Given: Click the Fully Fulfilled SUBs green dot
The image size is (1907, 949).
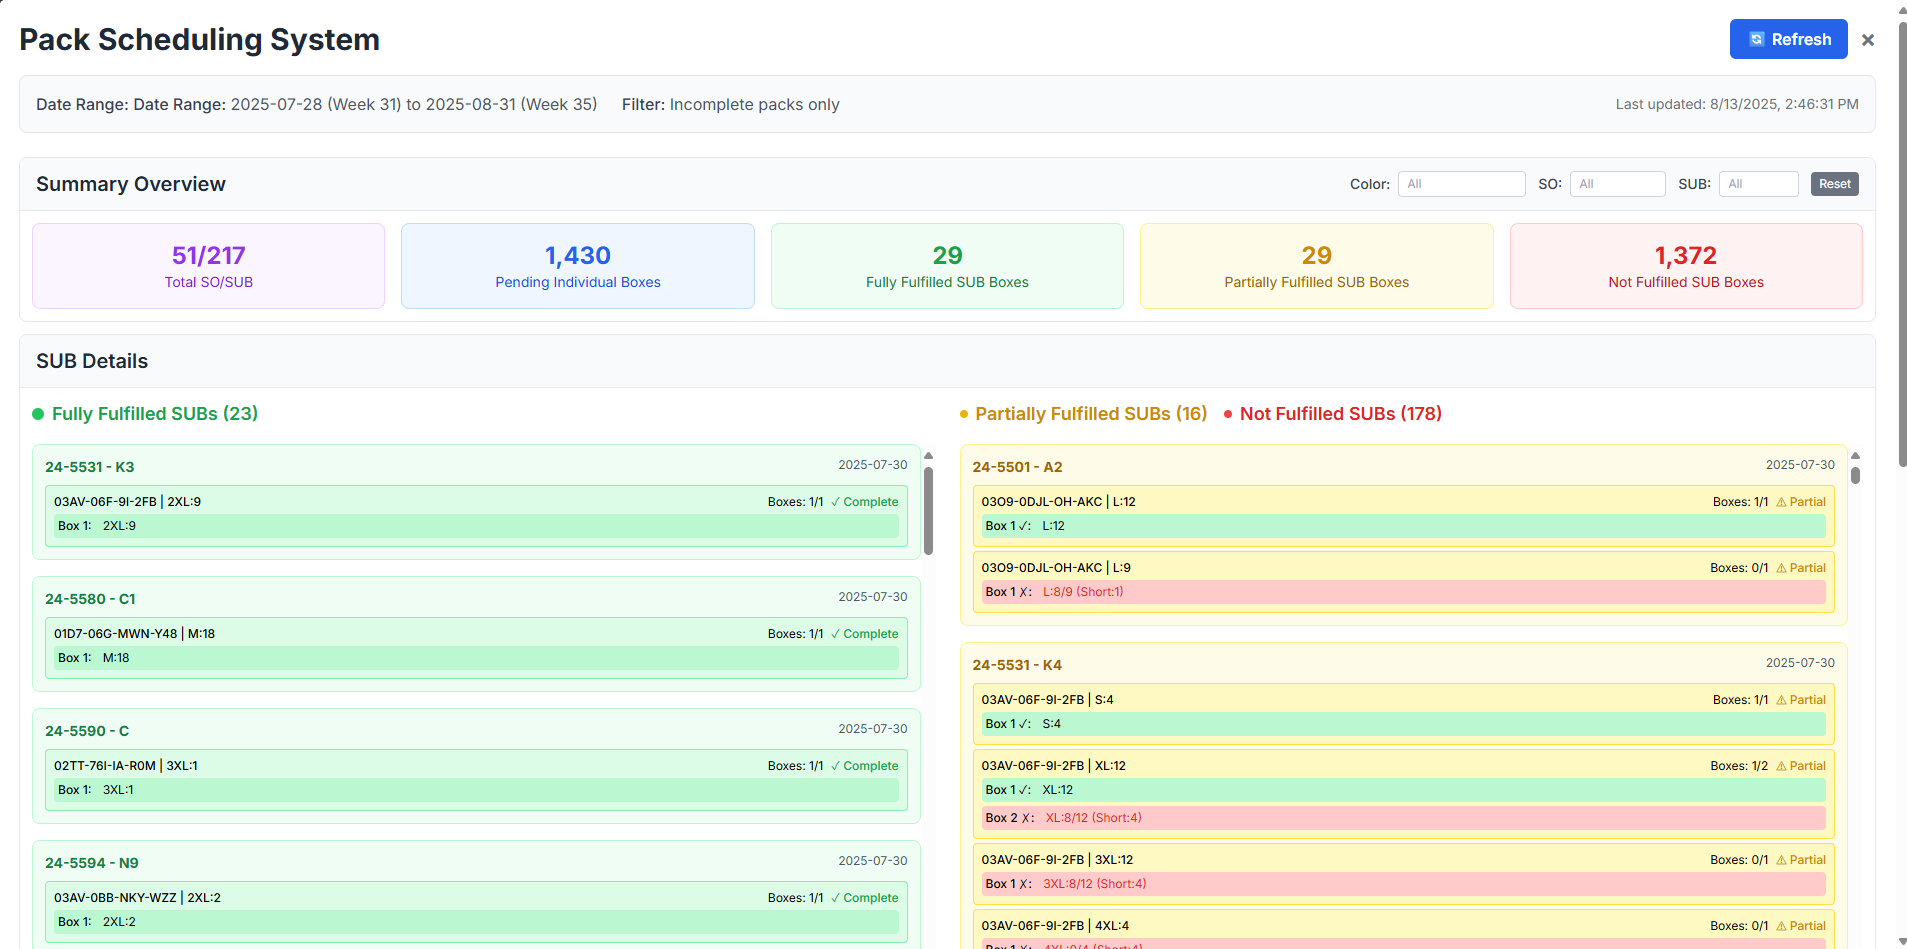Looking at the screenshot, I should pos(38,414).
